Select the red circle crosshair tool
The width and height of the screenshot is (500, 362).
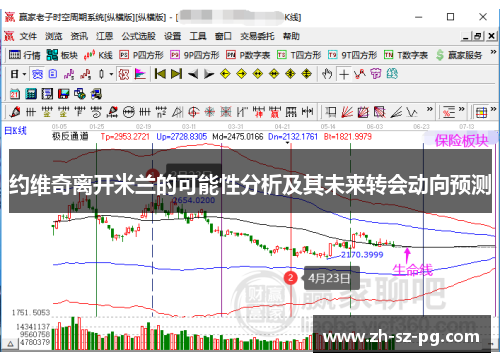[x=194, y=112]
